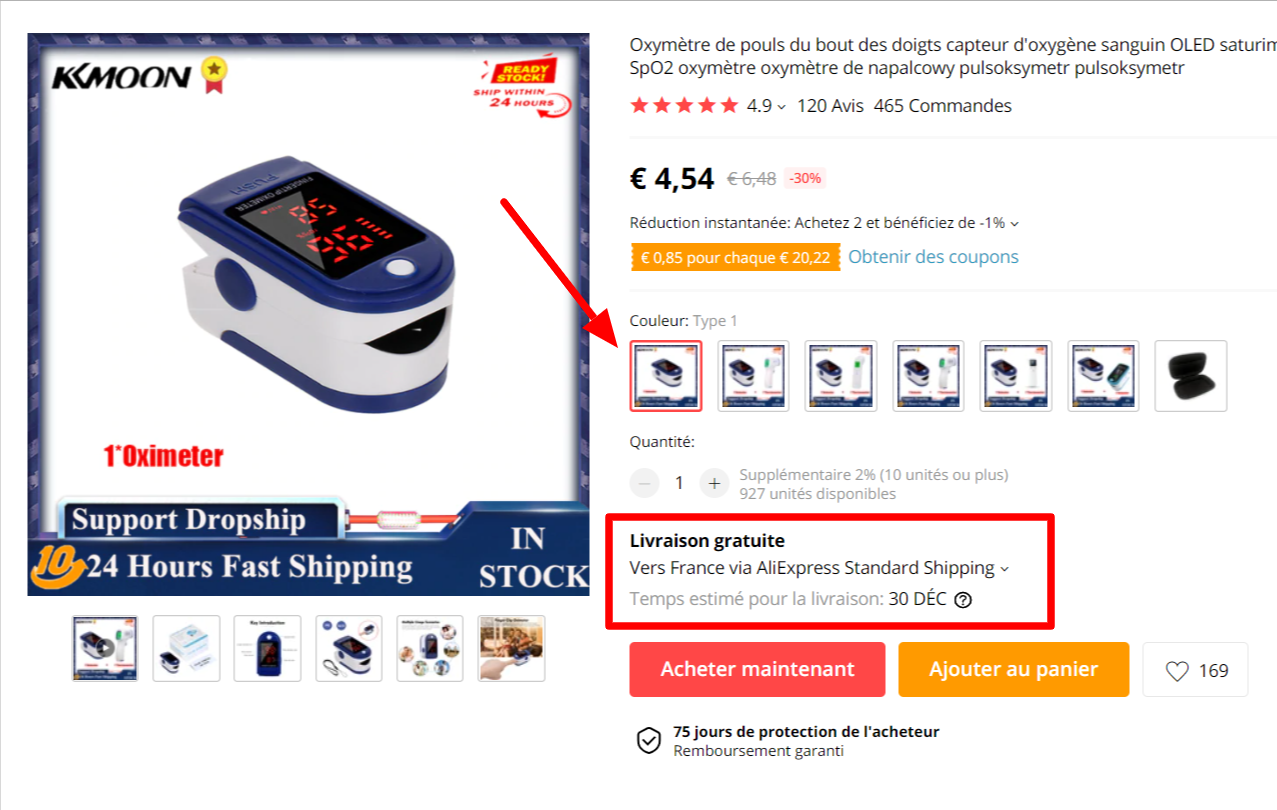The height and width of the screenshot is (810, 1277).
Task: Click the orange coupon badge for € 0,85
Action: click(735, 258)
